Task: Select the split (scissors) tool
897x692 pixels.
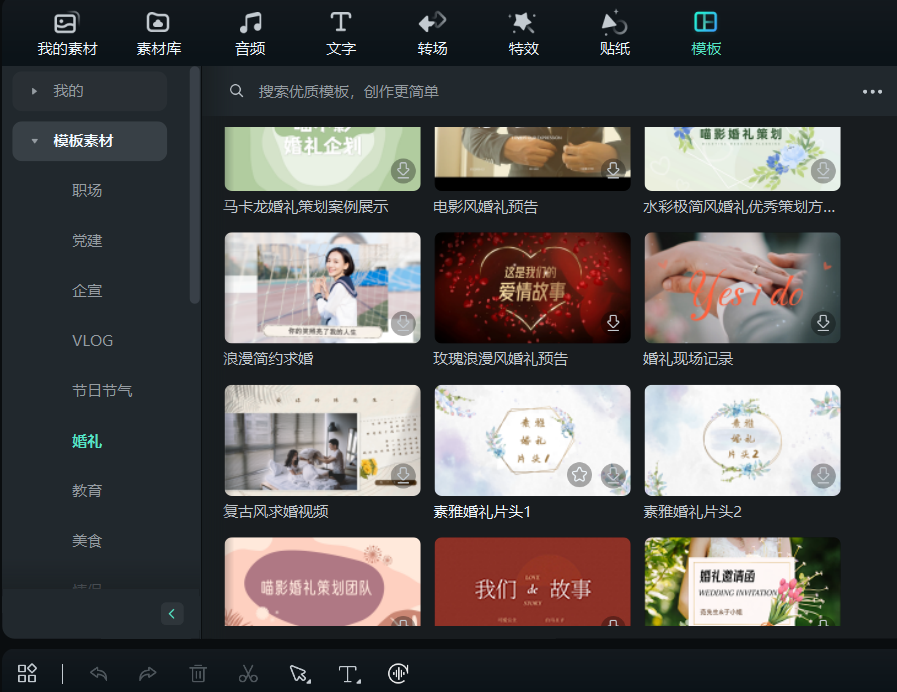Action: [248, 673]
